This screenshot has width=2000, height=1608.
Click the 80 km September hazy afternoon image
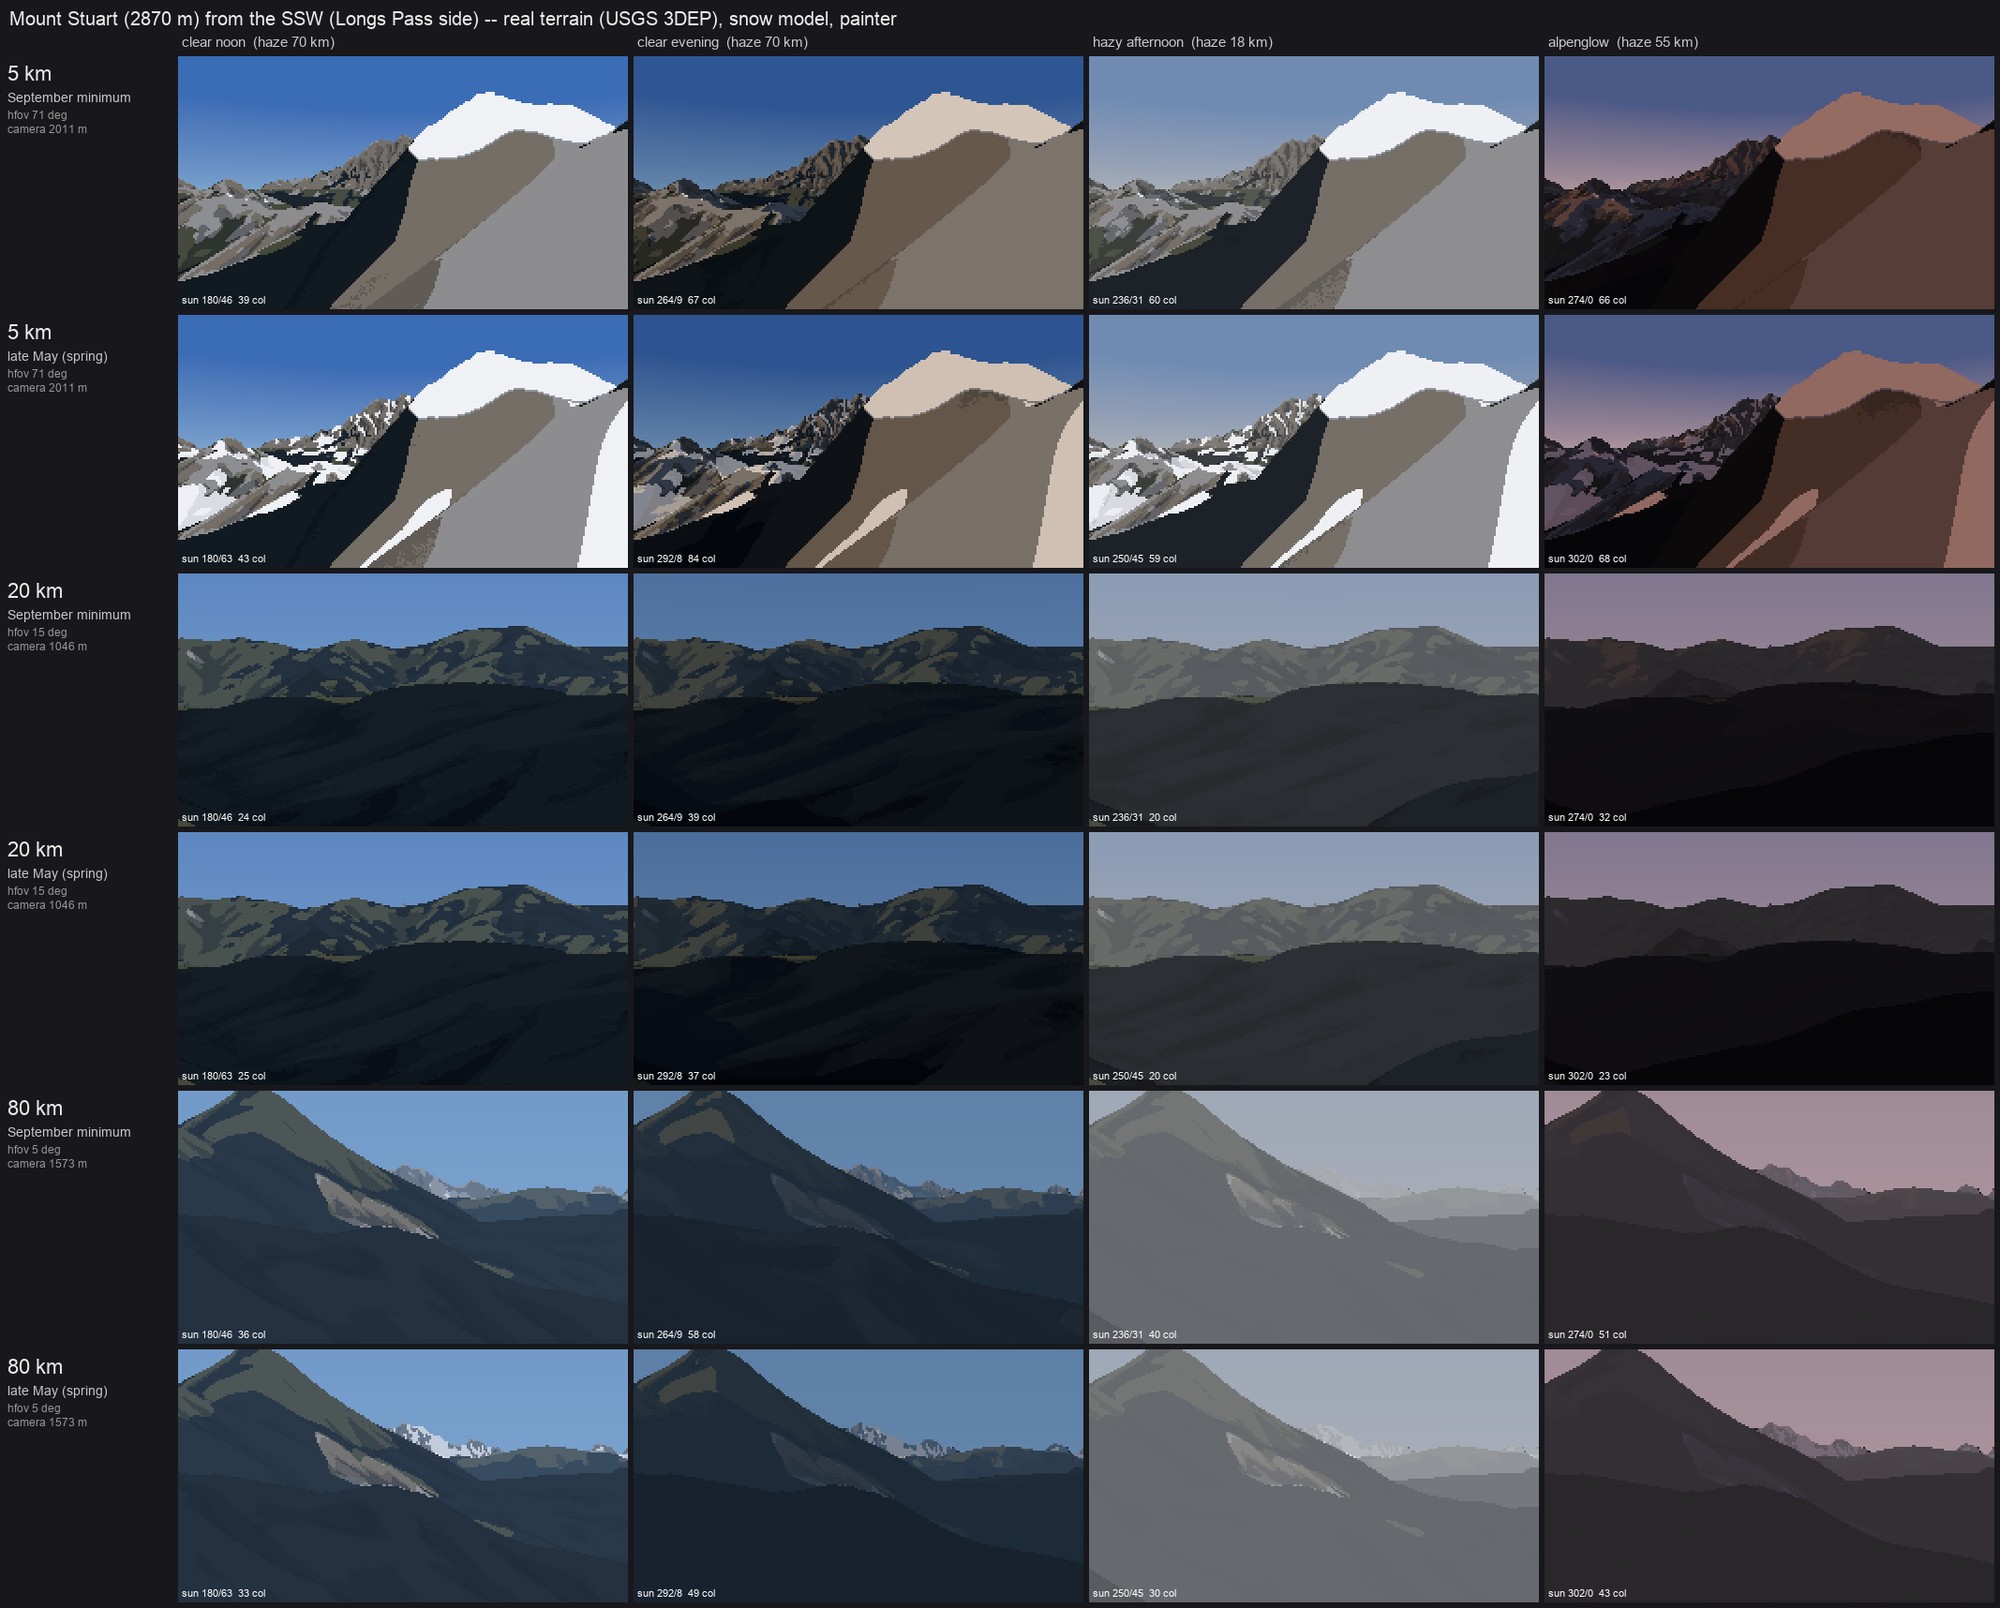(1313, 1217)
